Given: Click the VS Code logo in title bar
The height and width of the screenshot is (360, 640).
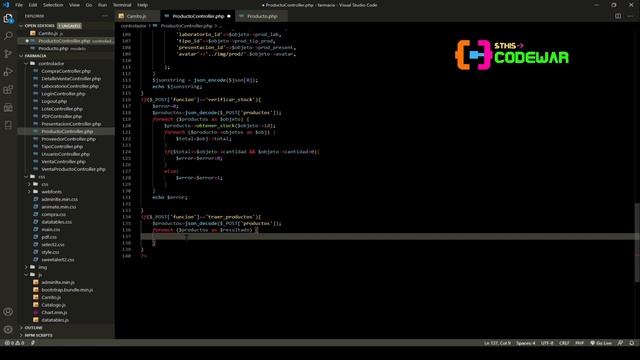Looking at the screenshot, I should click(6, 5).
